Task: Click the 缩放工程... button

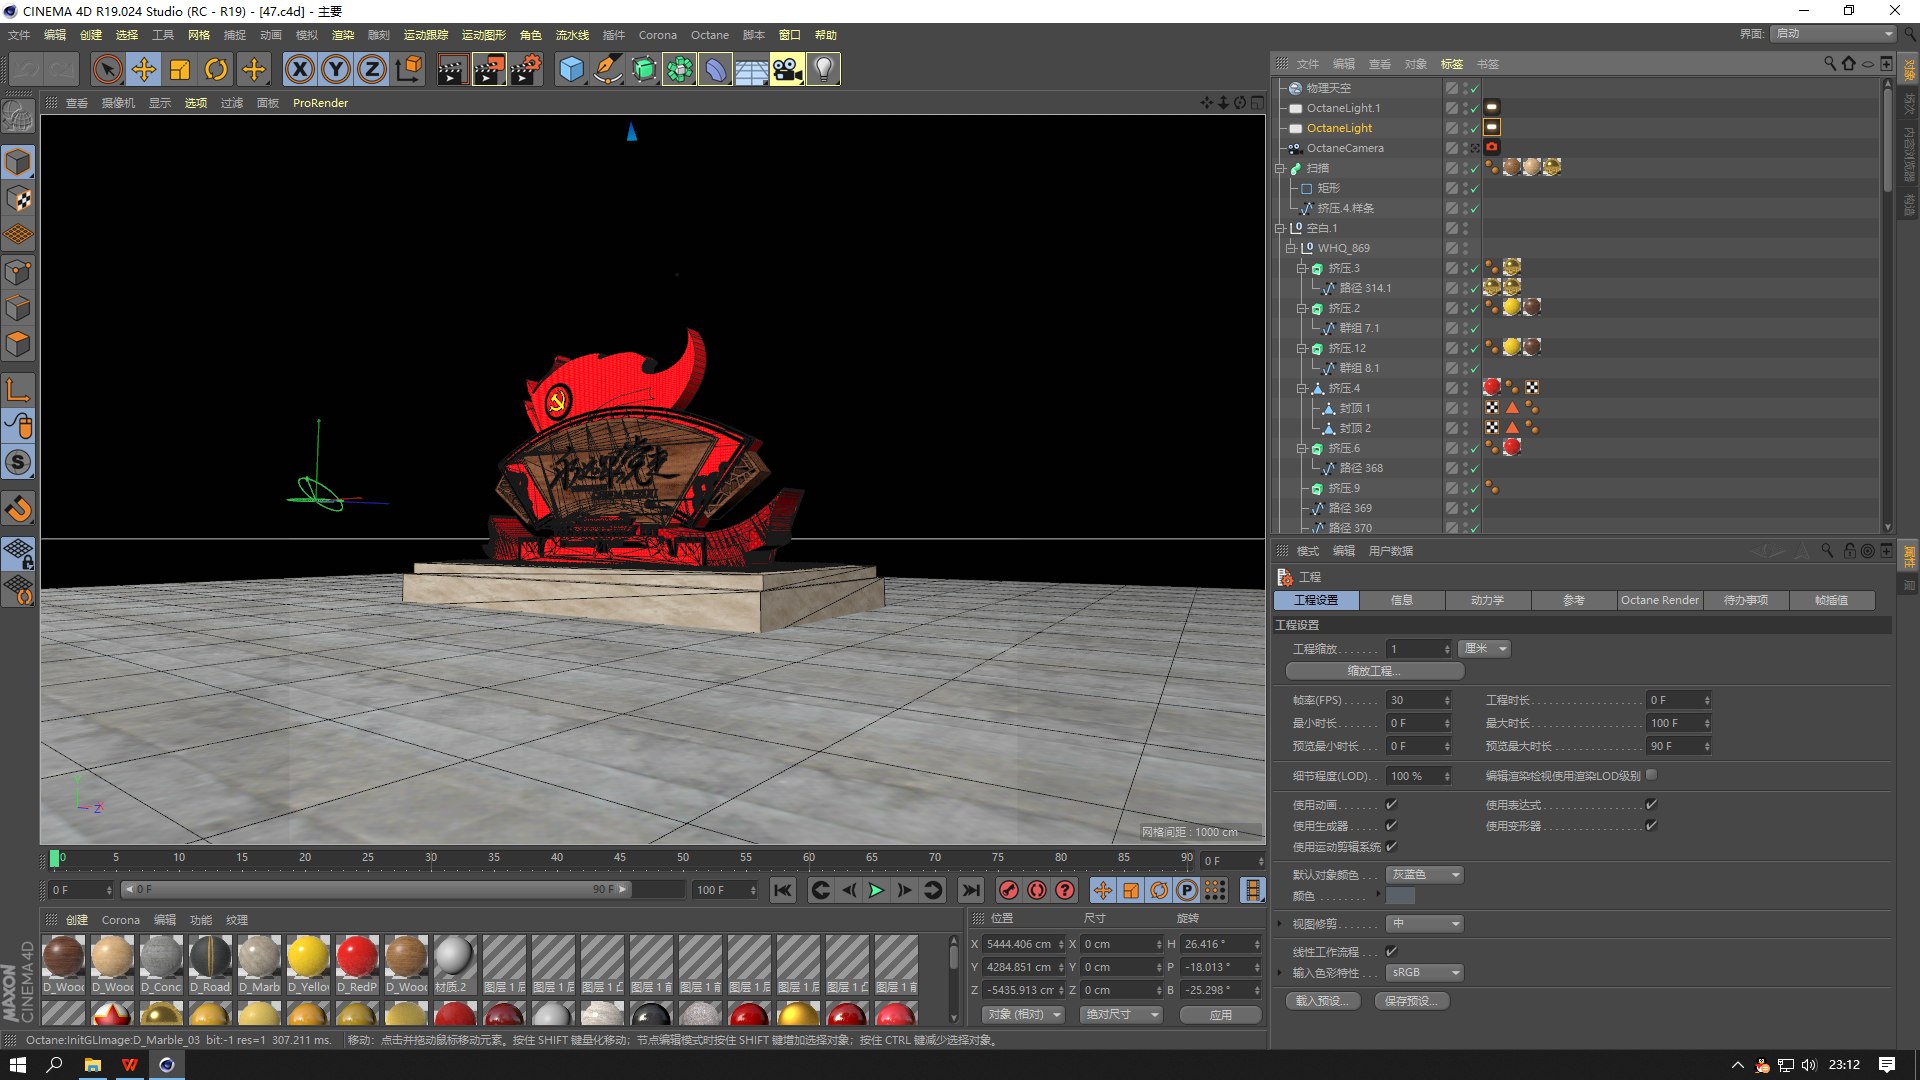Action: pyautogui.click(x=1374, y=672)
